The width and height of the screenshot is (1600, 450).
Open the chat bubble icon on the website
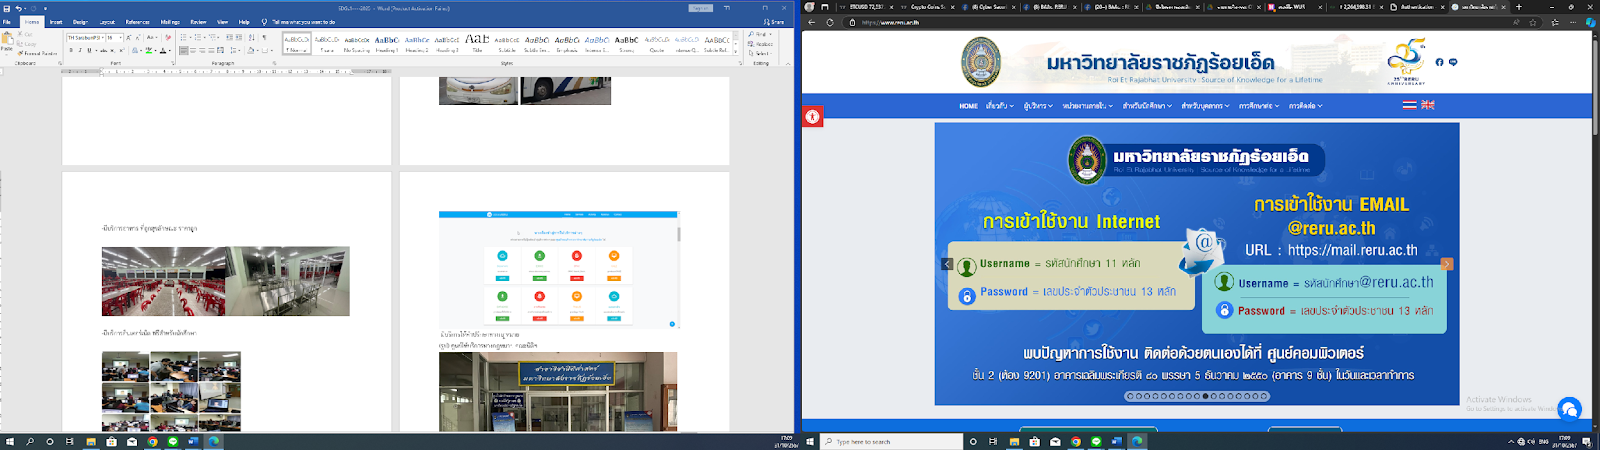point(1569,409)
